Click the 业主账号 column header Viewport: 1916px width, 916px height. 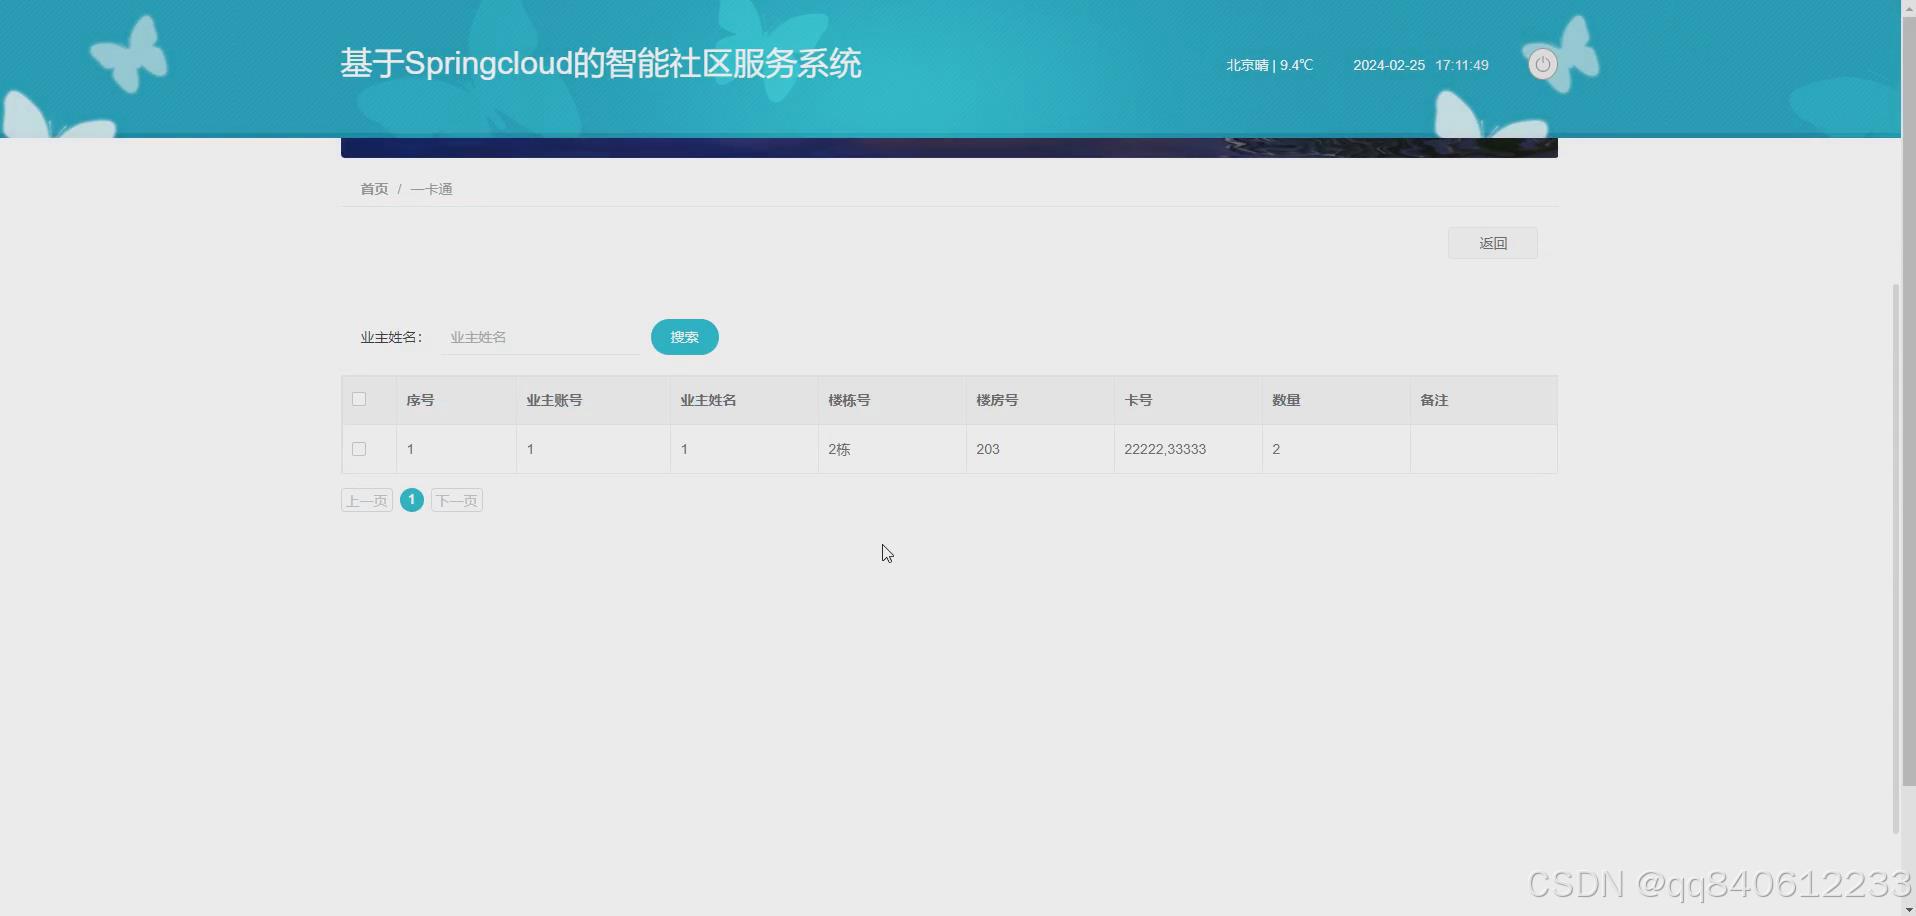554,399
